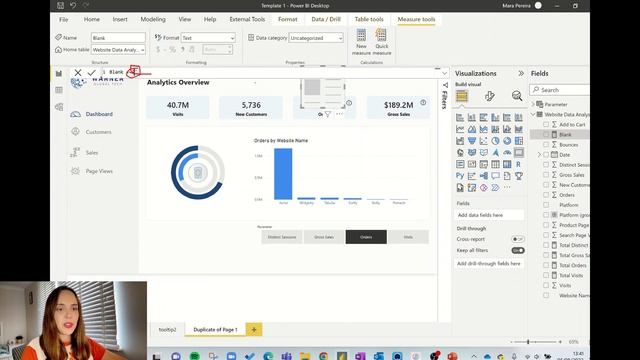Screen dimensions: 640x360
Task: Check the Orders field
Action: pos(546,195)
